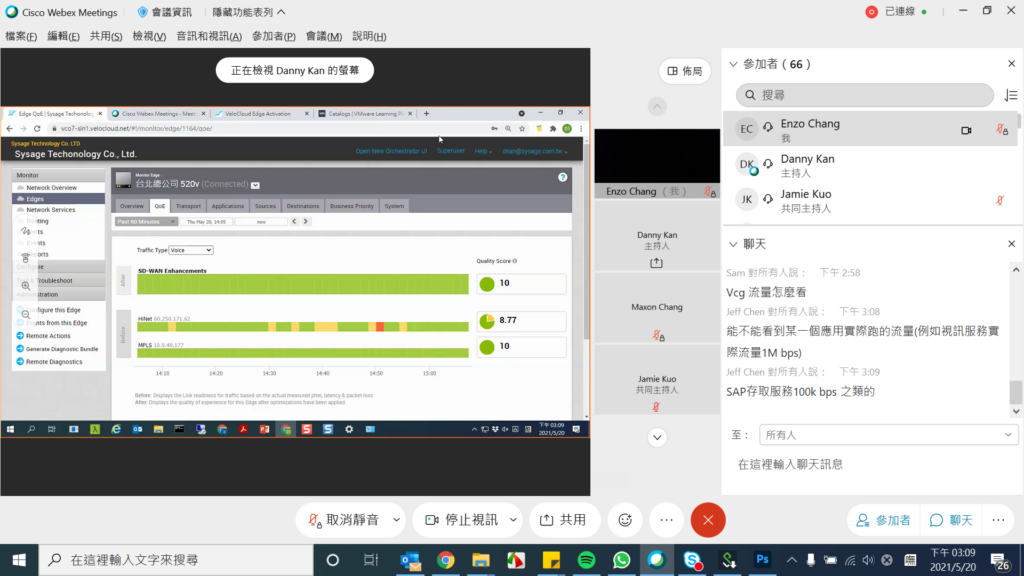Show previous videos with the up arrow

click(657, 106)
